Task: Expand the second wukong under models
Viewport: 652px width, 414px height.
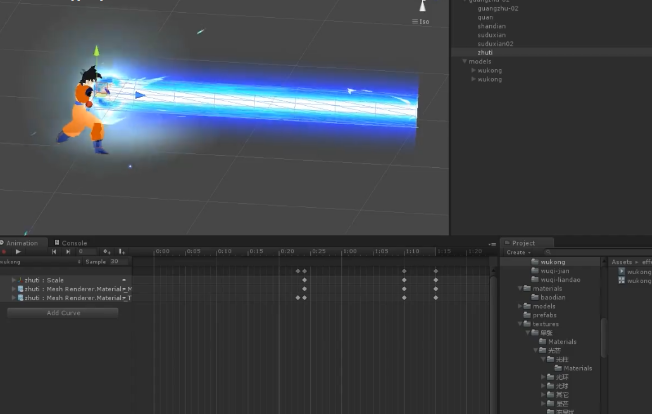Action: [x=473, y=79]
